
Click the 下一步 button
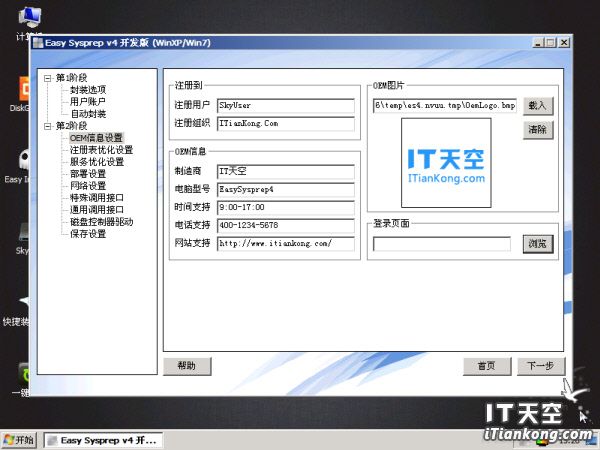click(x=541, y=366)
